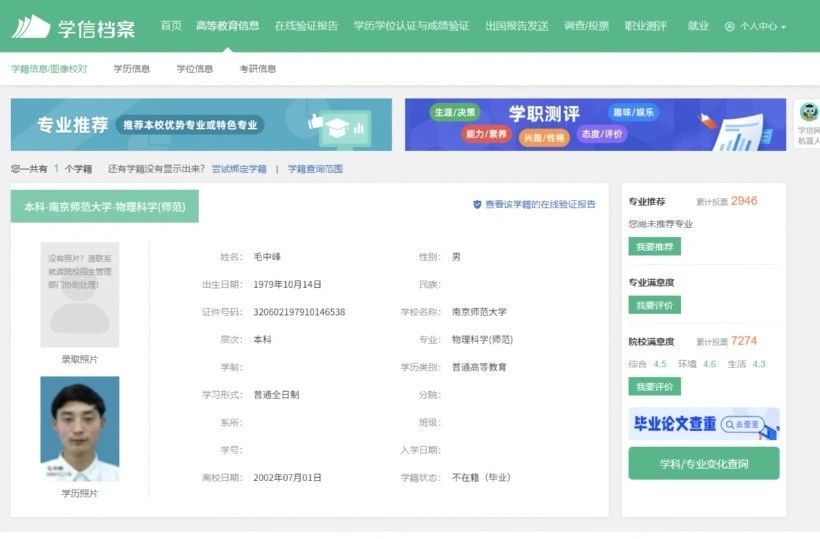Click the 综合 4.5 rating
The image size is (820, 539).
[647, 364]
